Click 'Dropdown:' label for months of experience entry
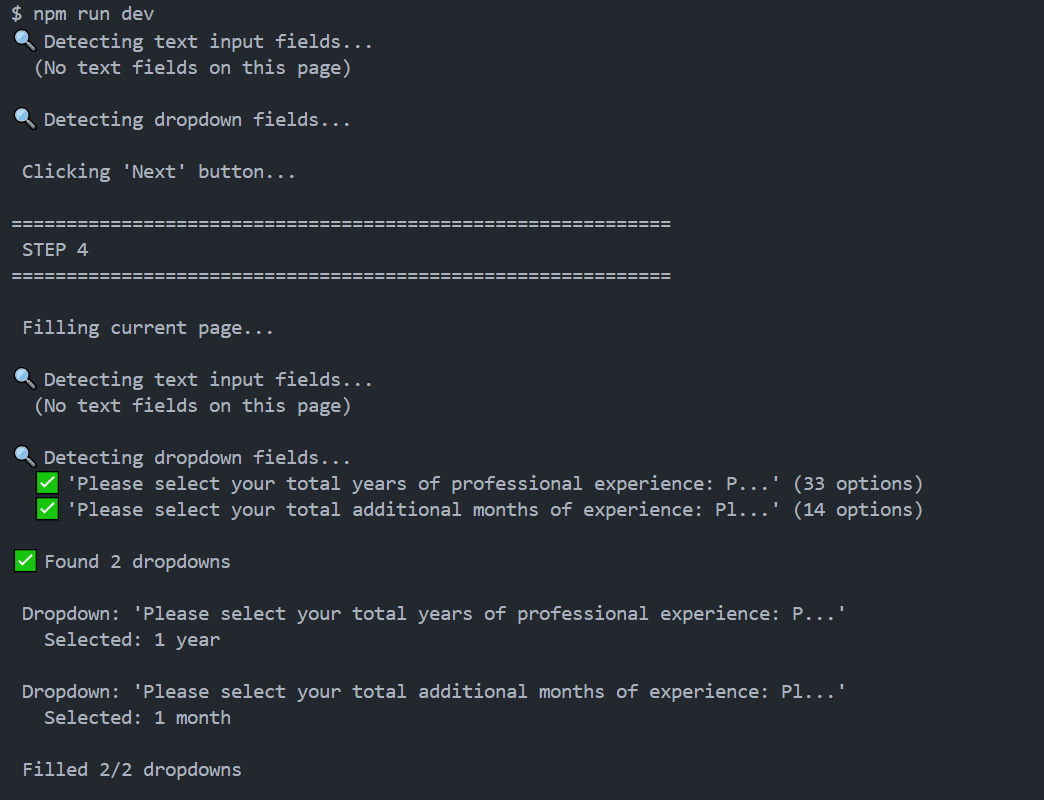Screen dimensions: 1044x800 (x=71, y=692)
